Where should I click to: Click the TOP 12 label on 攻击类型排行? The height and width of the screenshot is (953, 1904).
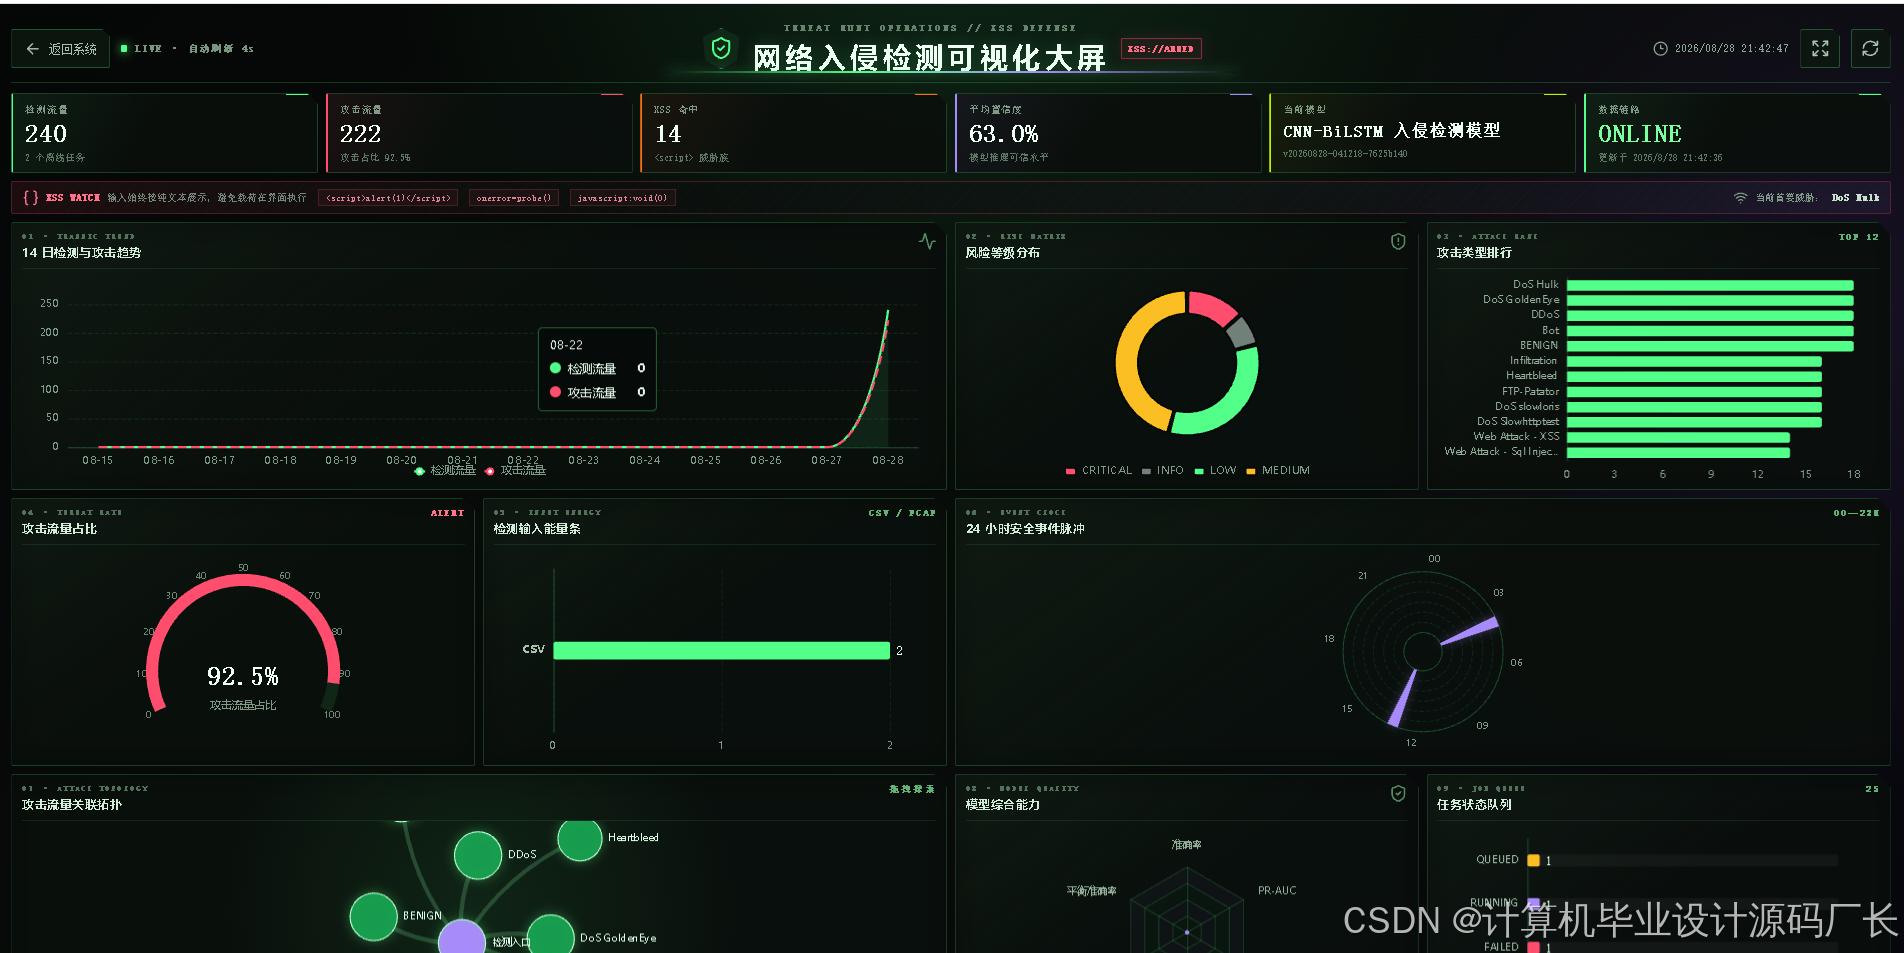click(1858, 237)
